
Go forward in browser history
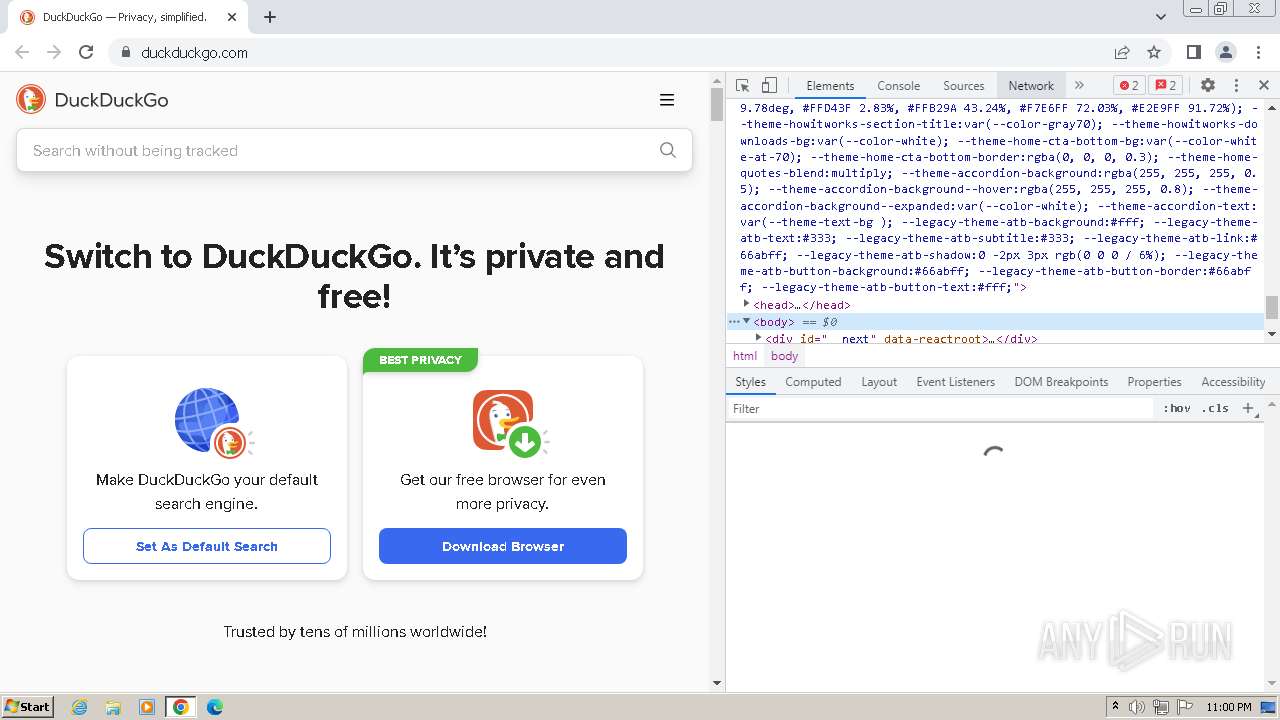[x=54, y=52]
